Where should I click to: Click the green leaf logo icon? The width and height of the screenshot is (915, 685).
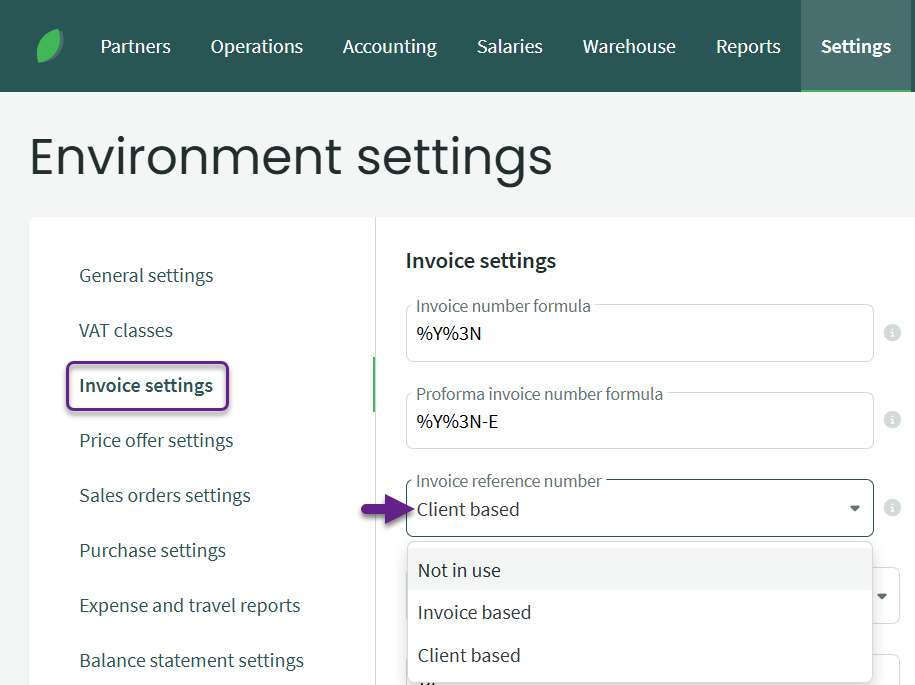(x=50, y=46)
